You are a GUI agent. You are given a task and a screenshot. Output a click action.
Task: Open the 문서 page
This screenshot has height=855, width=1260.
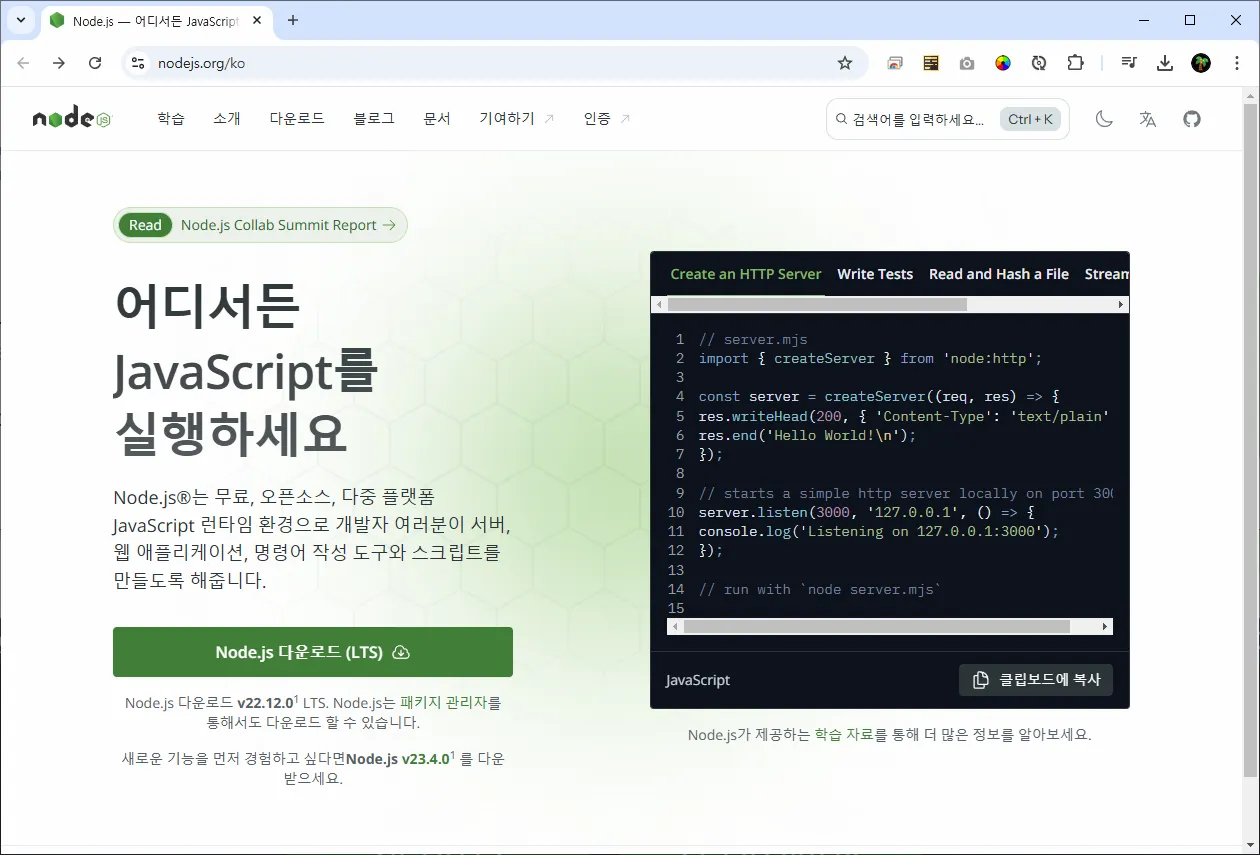click(x=437, y=119)
